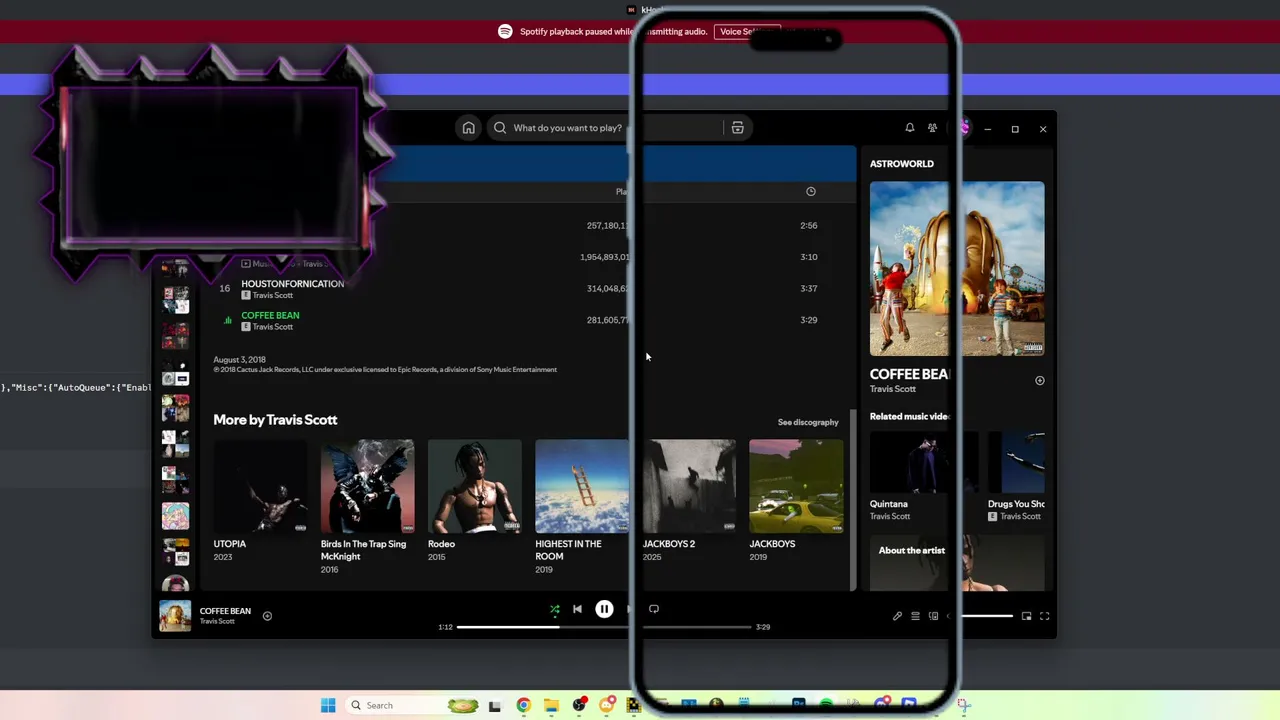Click the See discography link

click(808, 422)
